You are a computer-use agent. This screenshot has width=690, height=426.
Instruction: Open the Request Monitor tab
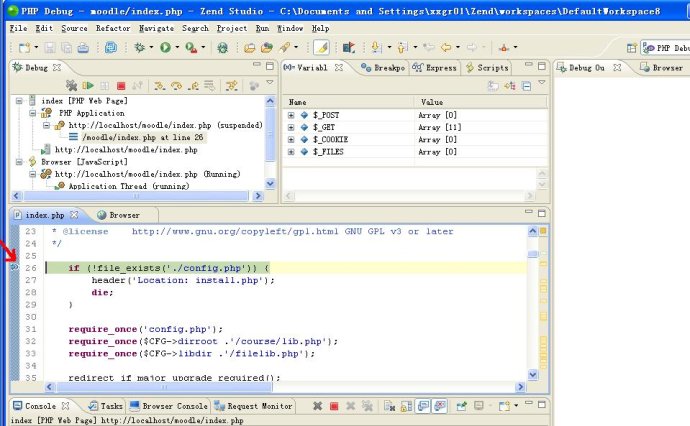tap(253, 406)
